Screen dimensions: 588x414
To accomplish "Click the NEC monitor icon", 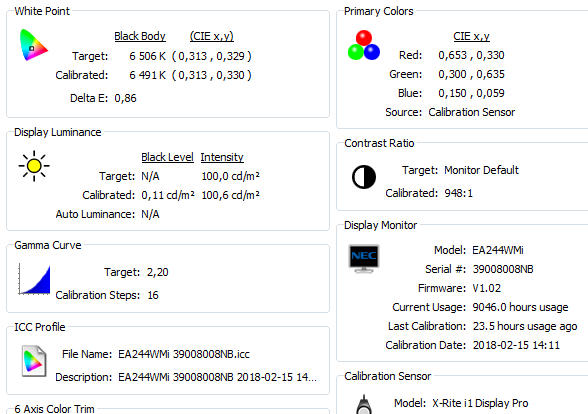I will click(x=364, y=258).
